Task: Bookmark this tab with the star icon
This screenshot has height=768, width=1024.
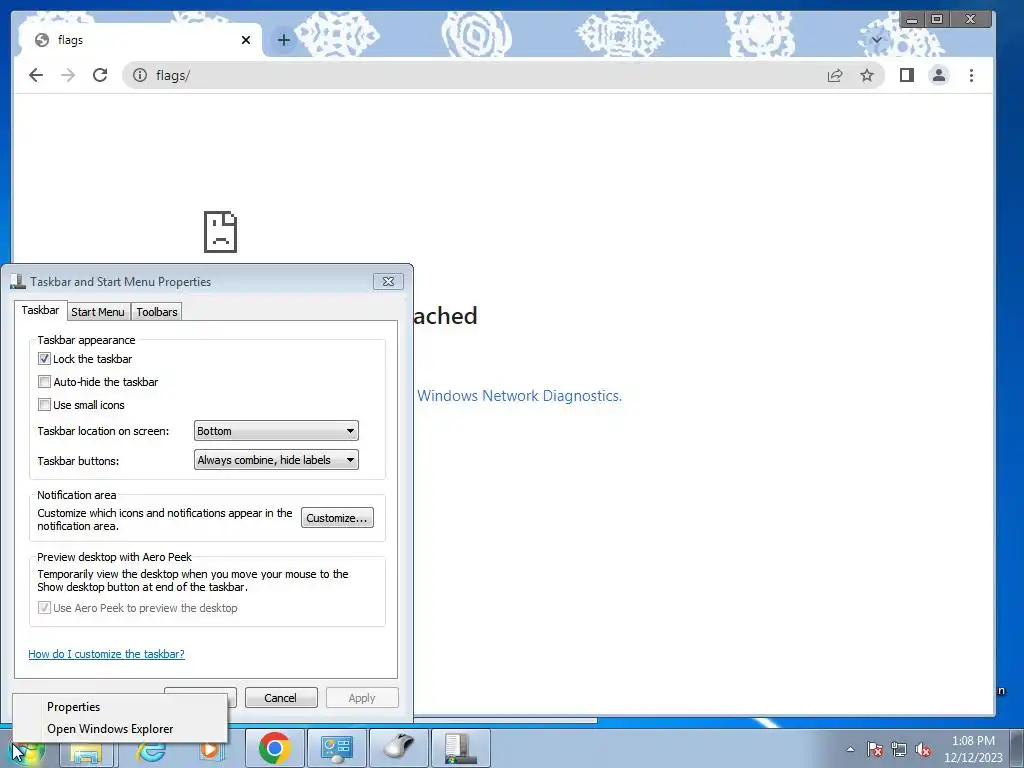Action: click(867, 75)
